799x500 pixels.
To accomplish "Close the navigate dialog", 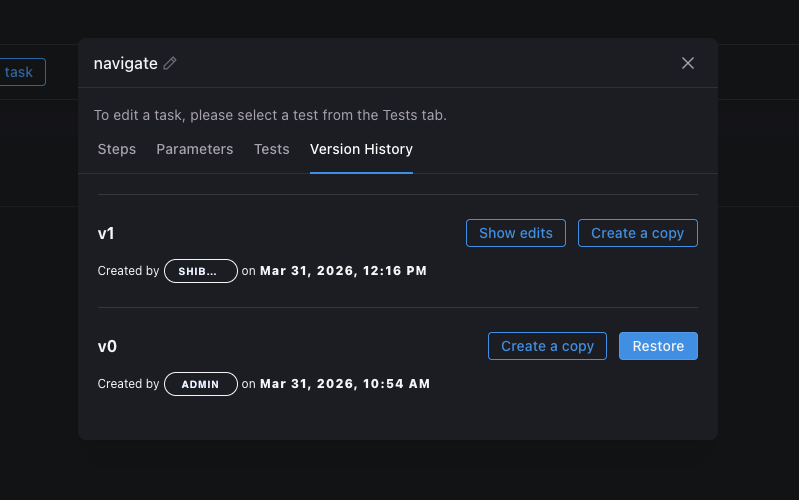I will (x=687, y=63).
